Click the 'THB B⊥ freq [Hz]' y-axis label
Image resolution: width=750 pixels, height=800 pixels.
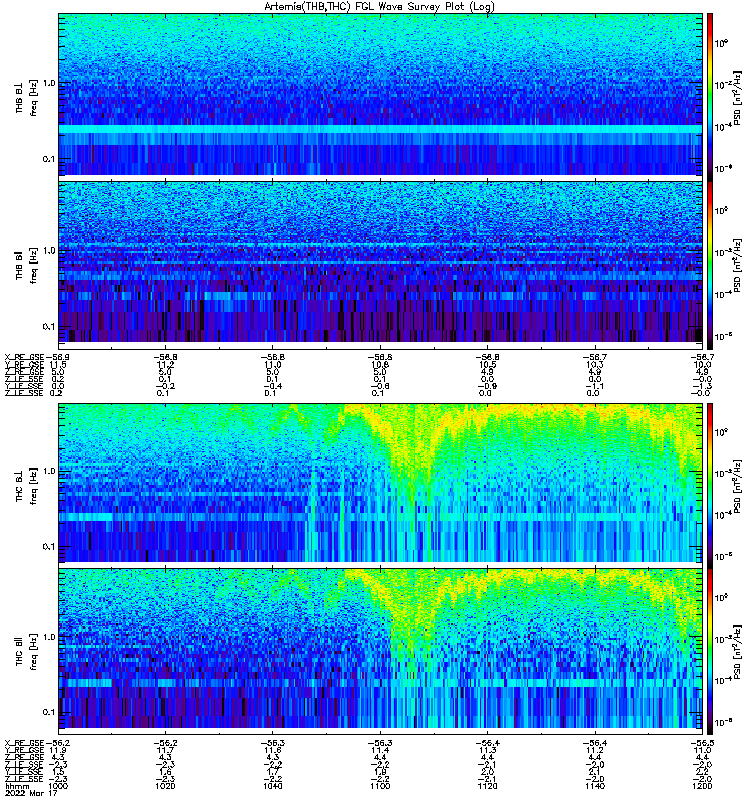26,97
